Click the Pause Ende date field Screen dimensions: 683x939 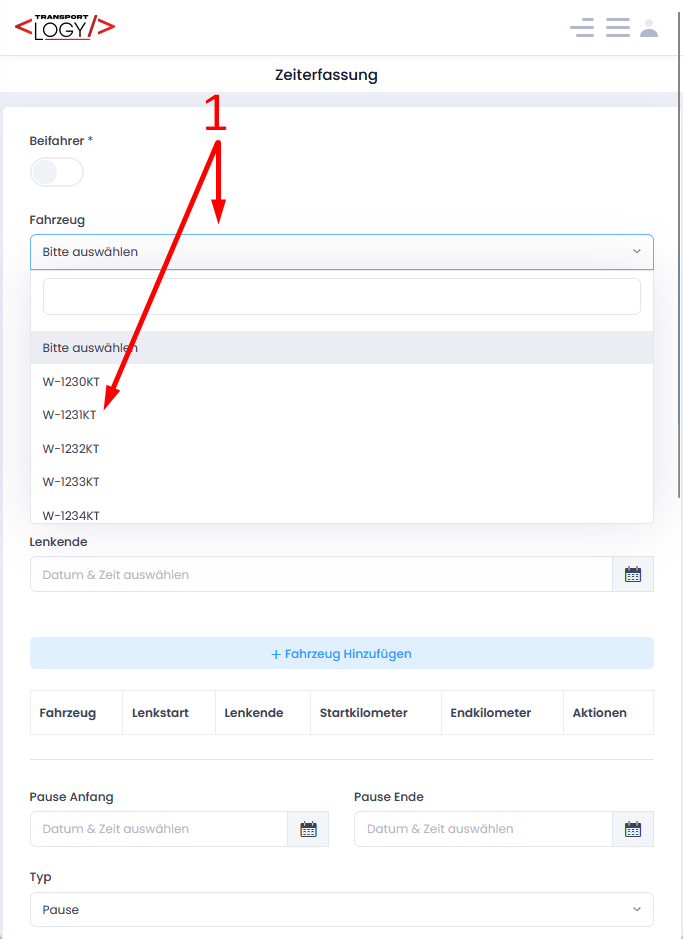pos(482,829)
